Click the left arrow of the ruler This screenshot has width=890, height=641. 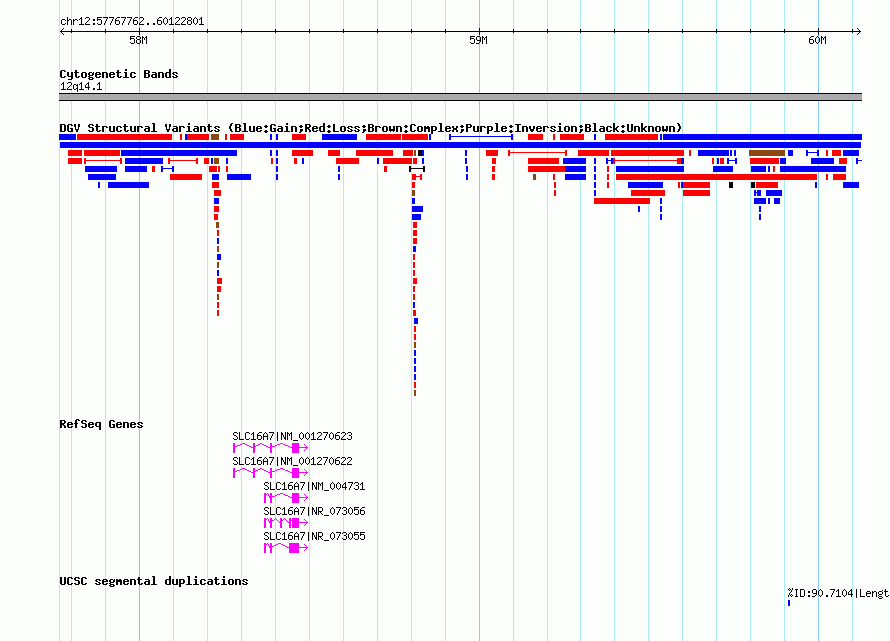pos(63,31)
